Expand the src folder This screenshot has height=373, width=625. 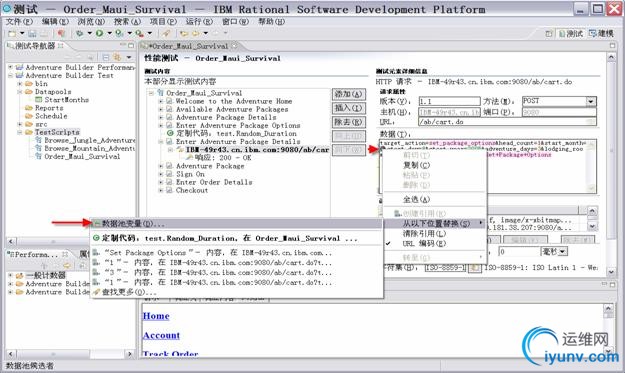[20, 124]
